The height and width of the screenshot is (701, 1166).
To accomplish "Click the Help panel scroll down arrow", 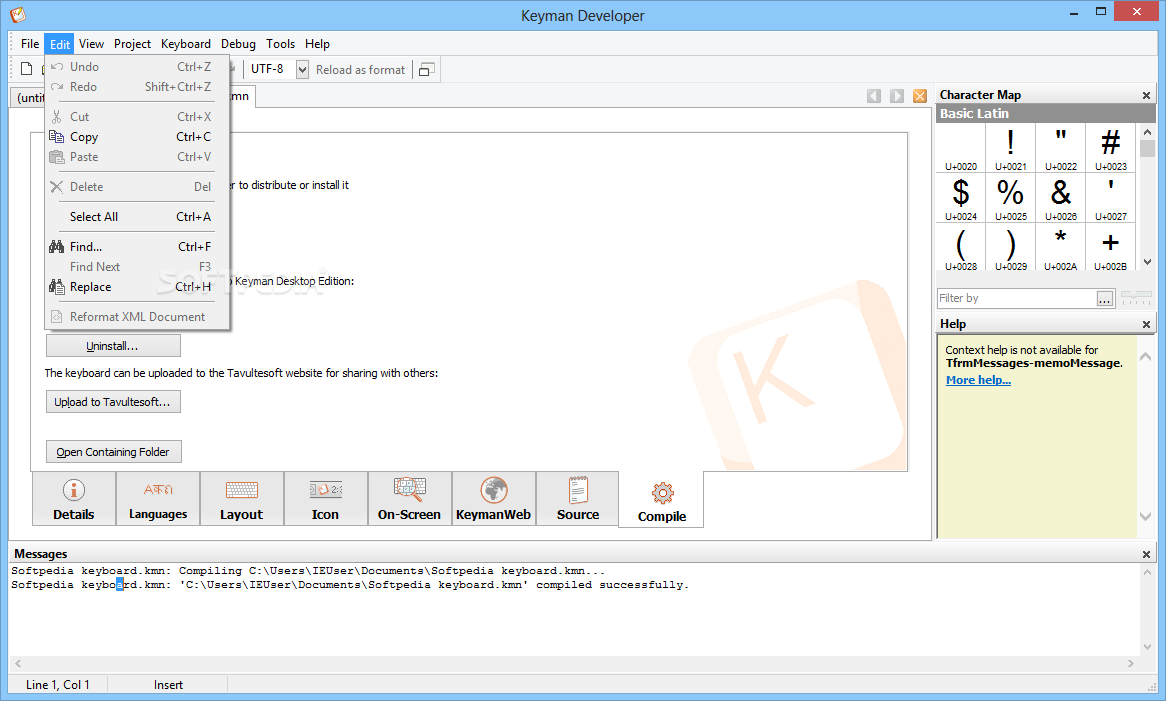I will (x=1145, y=516).
